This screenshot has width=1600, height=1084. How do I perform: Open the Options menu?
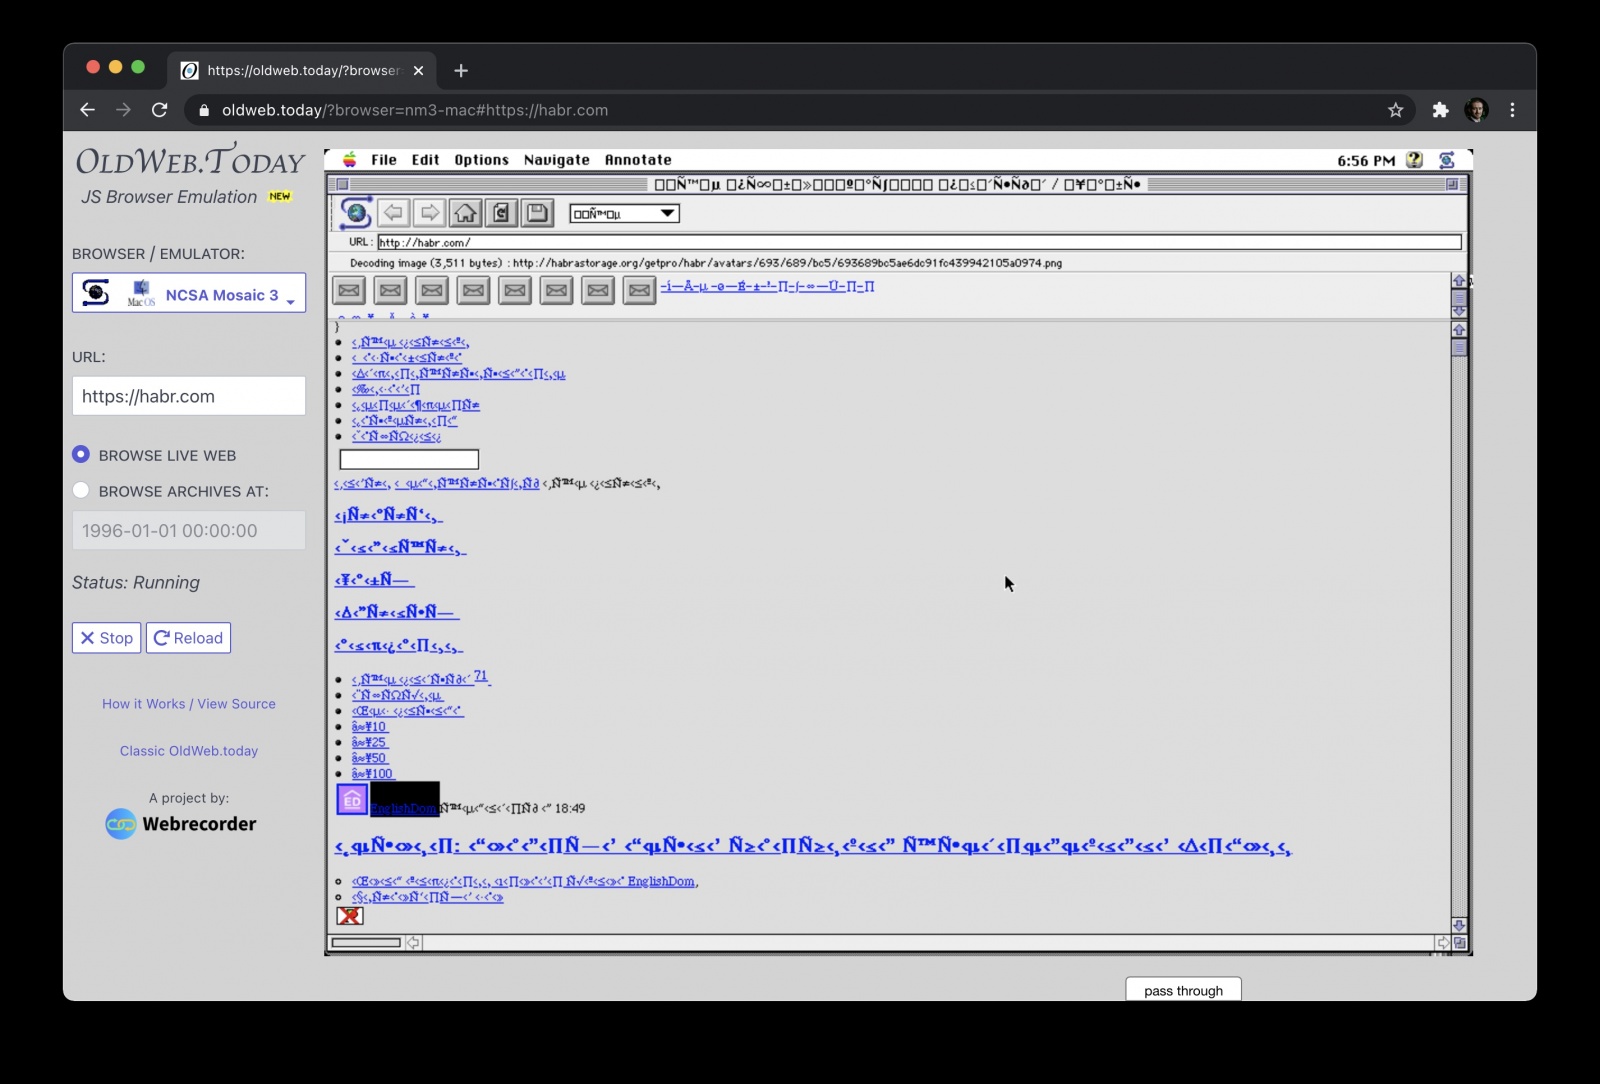[481, 160]
